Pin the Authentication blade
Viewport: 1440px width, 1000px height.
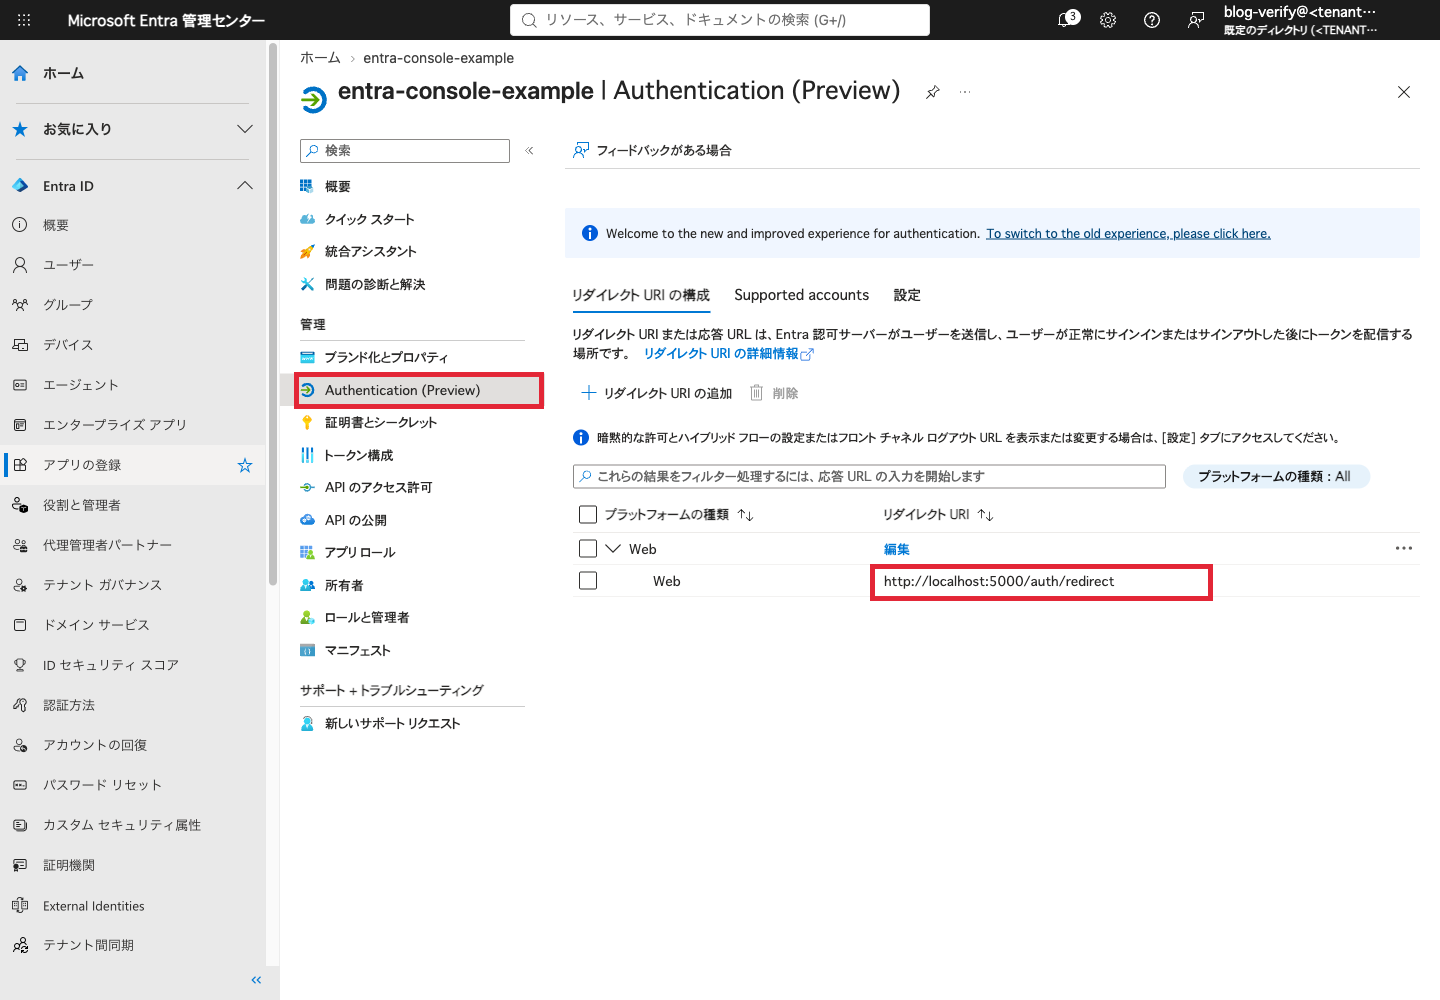point(933,92)
